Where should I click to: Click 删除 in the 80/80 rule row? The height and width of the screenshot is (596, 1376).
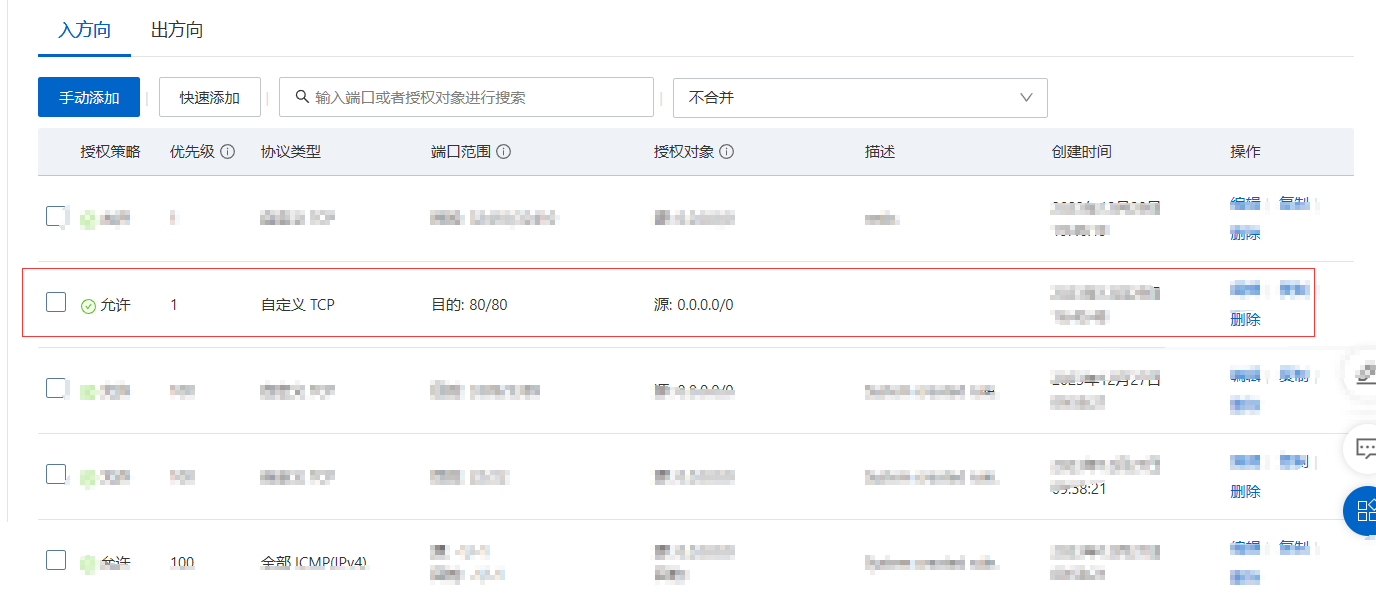click(1245, 319)
